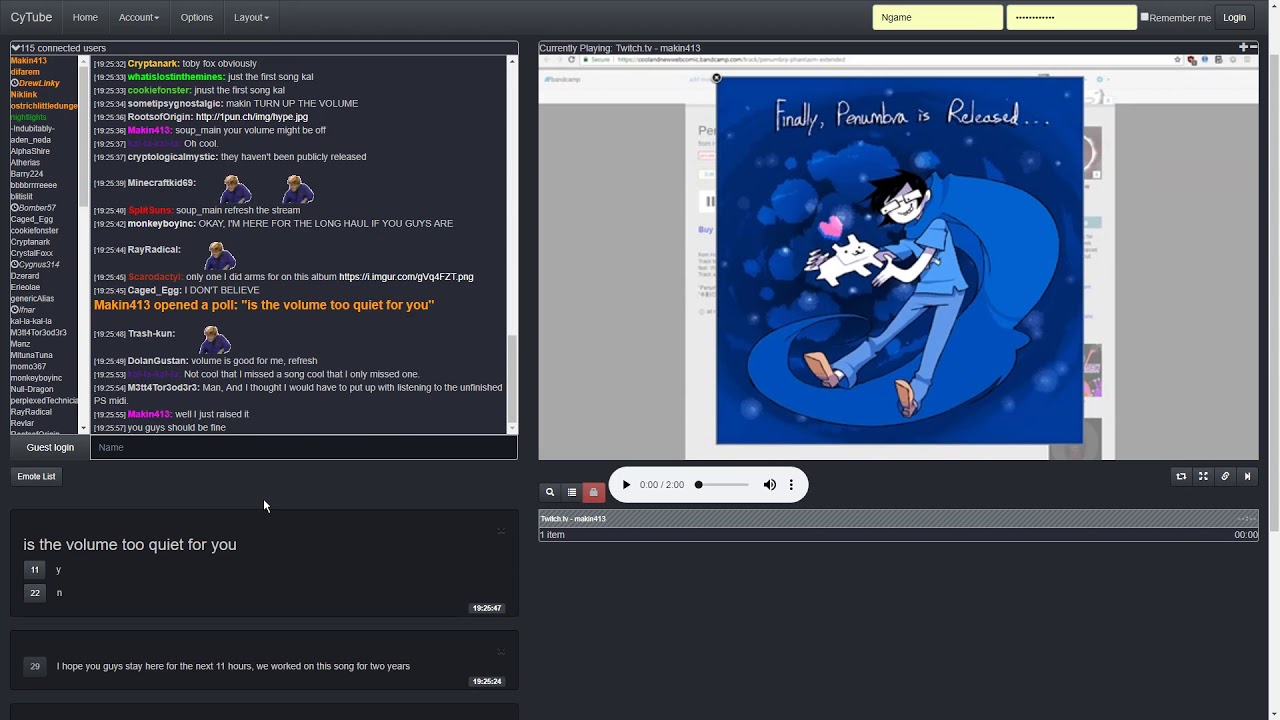The width and height of the screenshot is (1280, 720).
Task: Vote 'n' in the volume poll
Action: click(35, 593)
